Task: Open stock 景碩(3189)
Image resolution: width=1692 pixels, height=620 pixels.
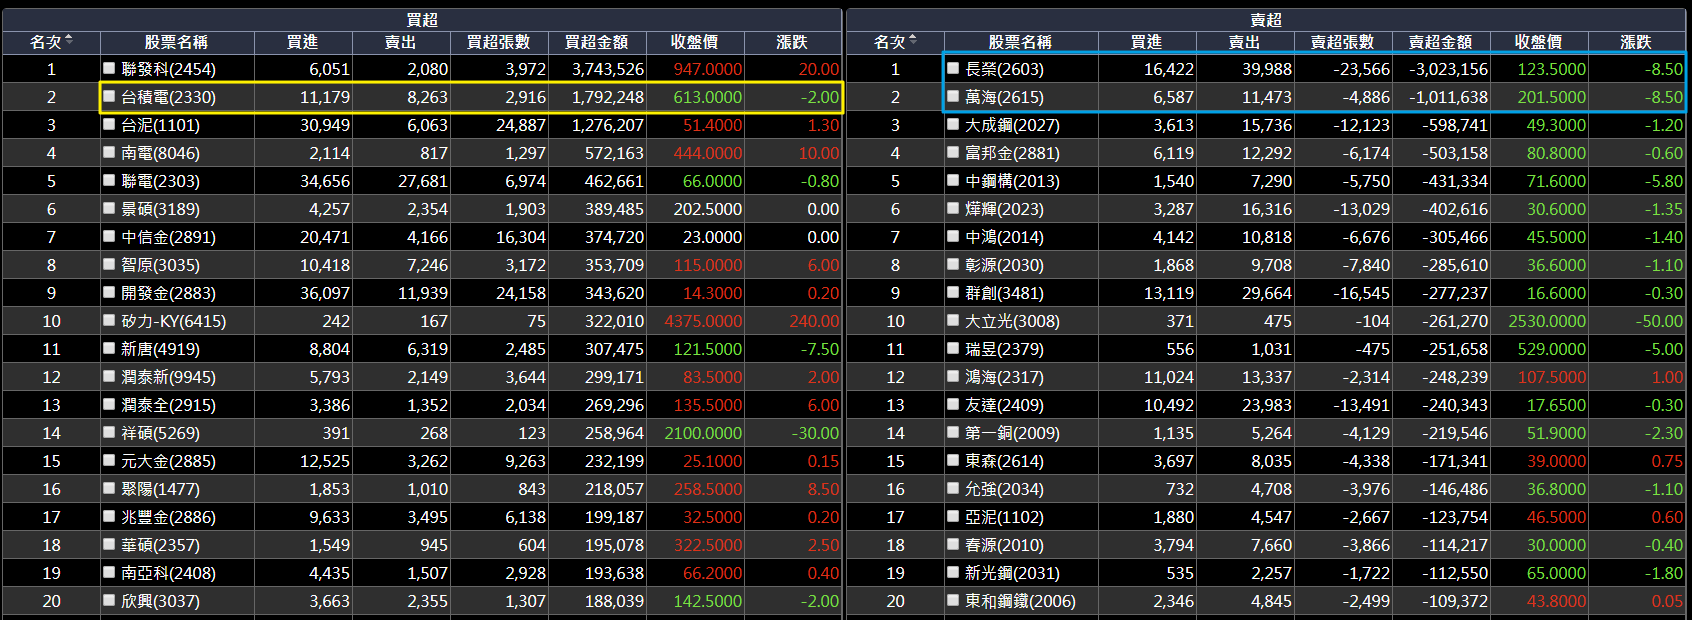Action: point(160,209)
